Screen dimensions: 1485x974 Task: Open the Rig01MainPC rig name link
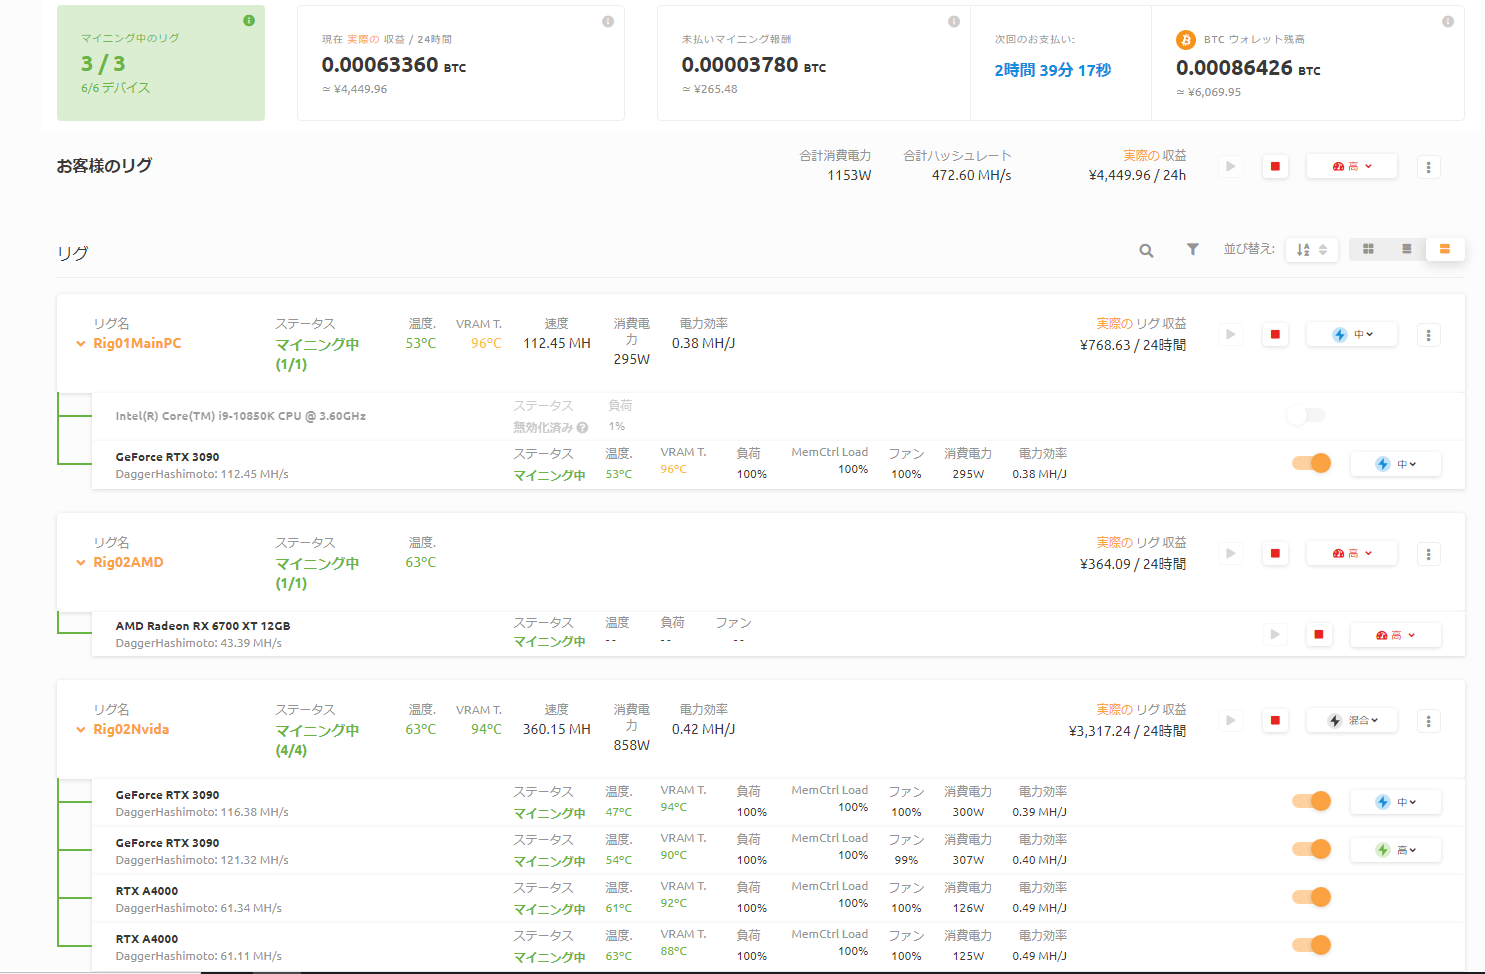[137, 344]
